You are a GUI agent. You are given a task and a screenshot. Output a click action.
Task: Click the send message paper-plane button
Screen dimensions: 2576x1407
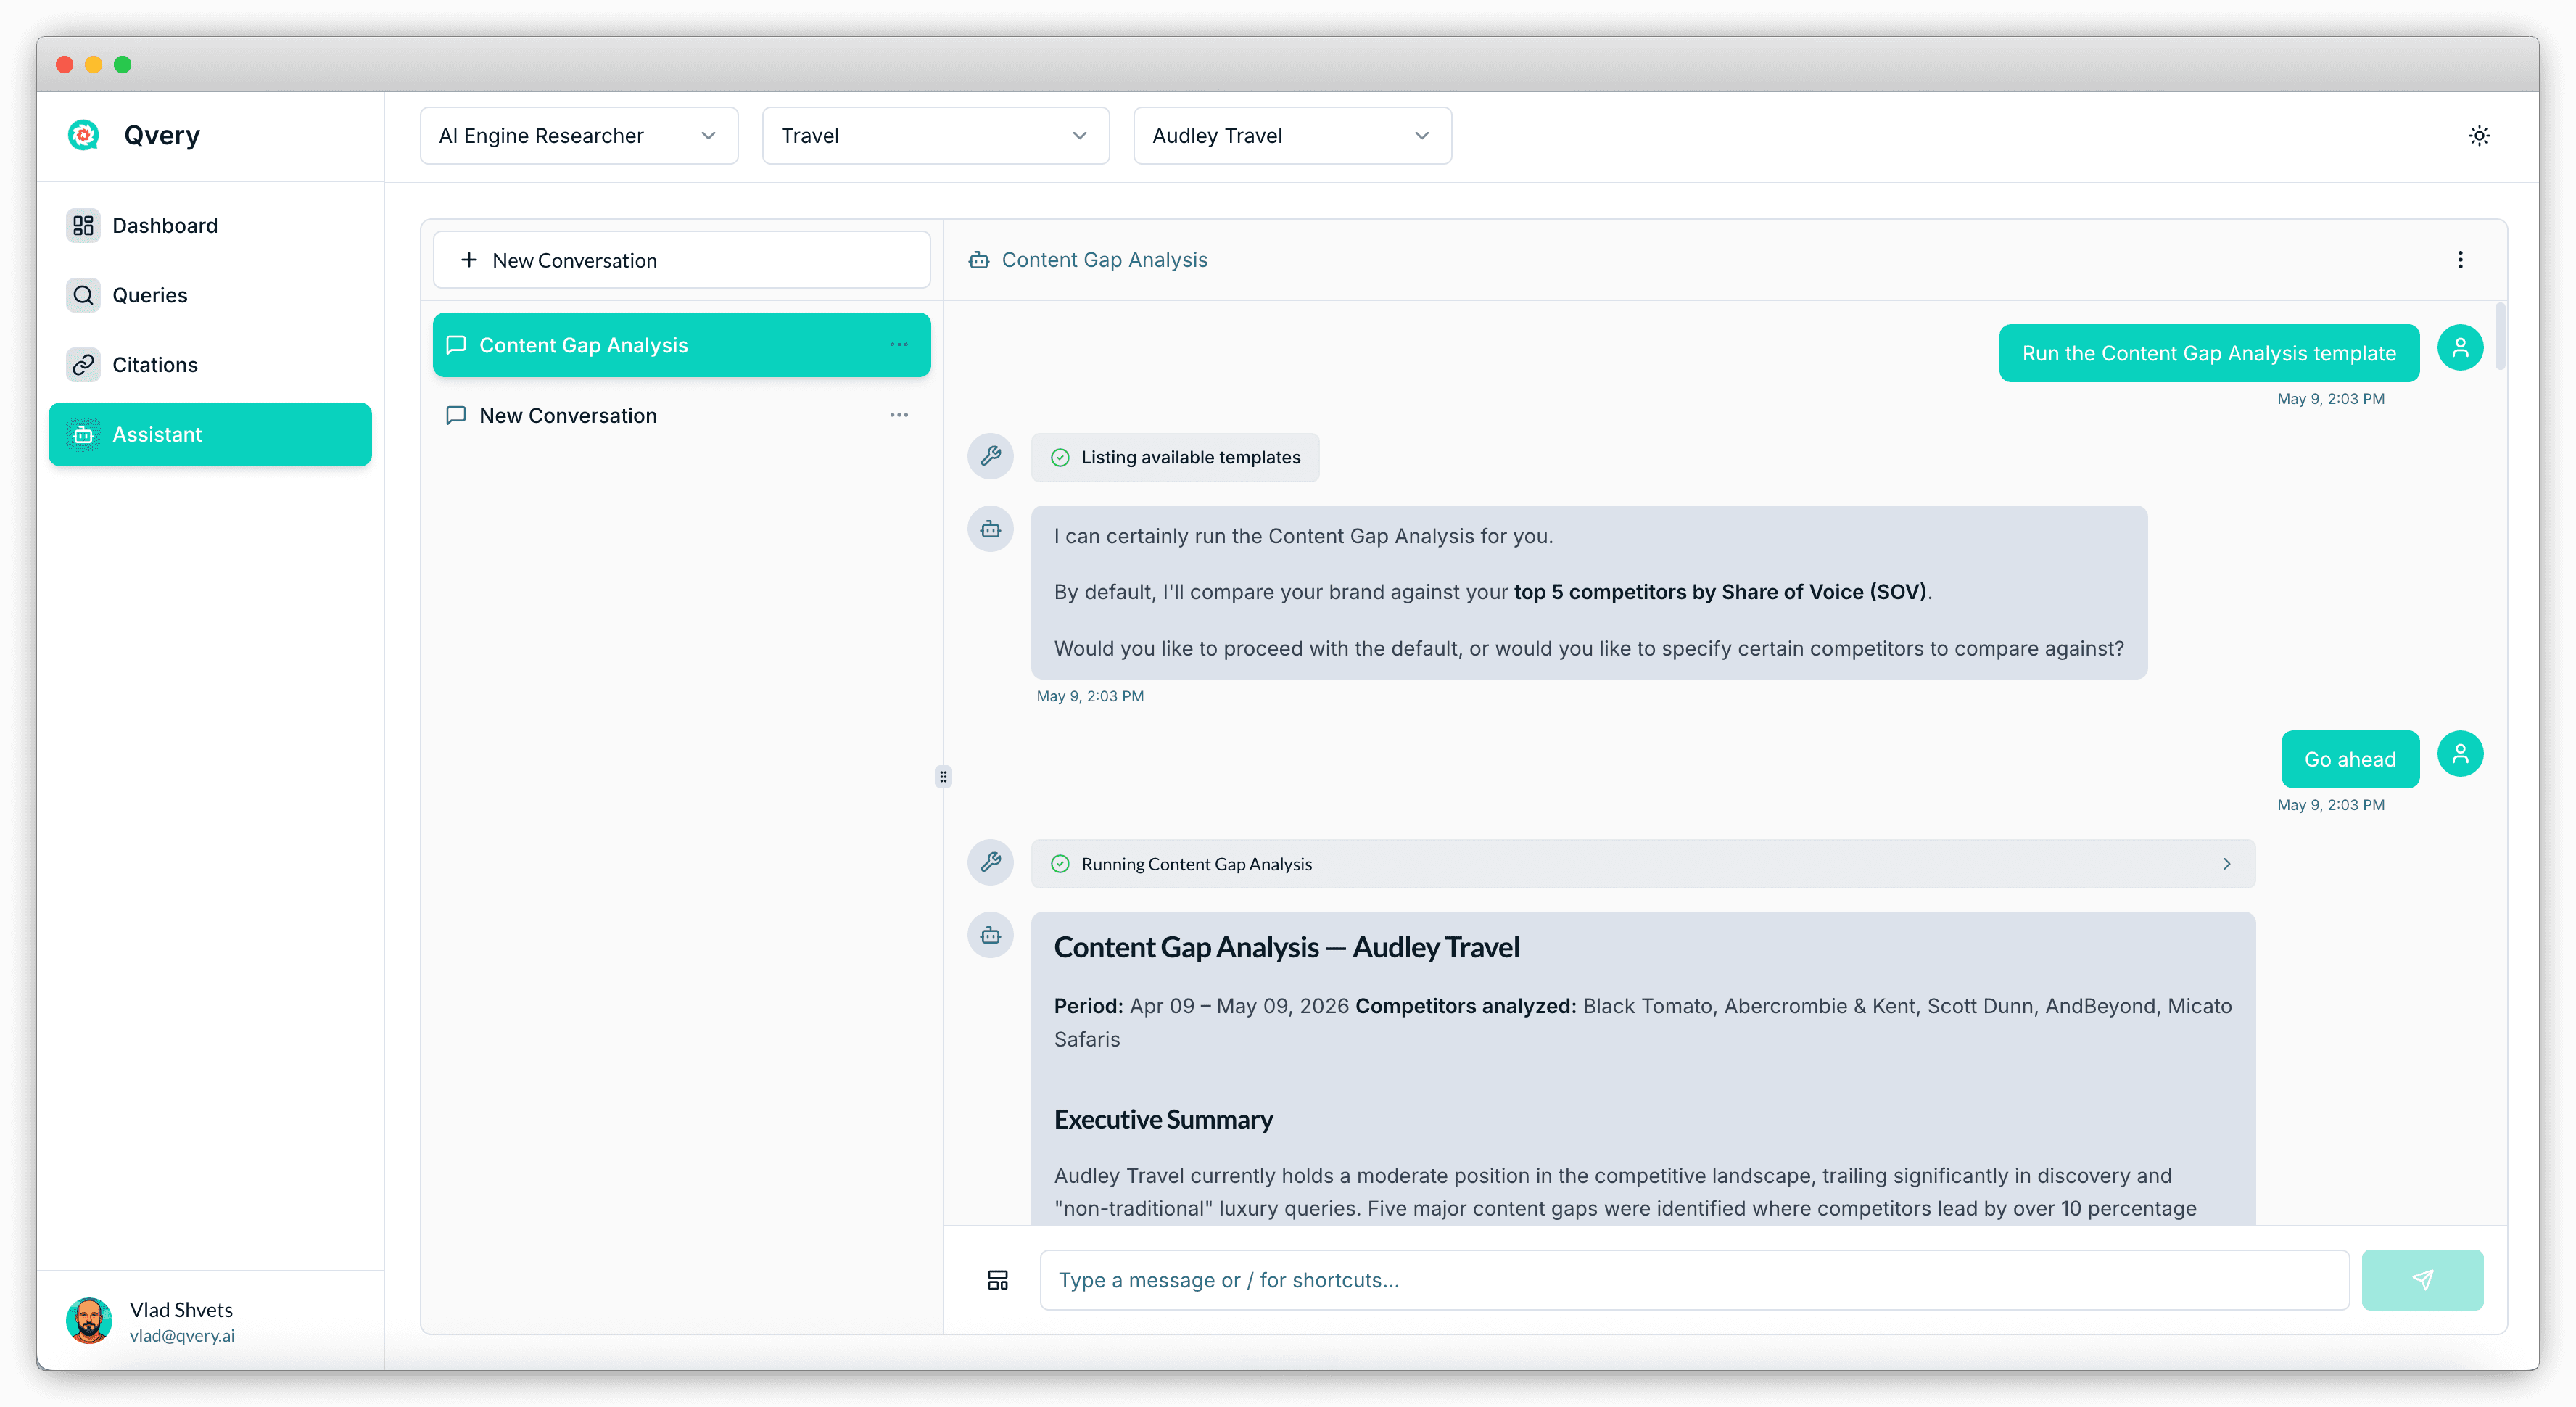click(x=2422, y=1280)
